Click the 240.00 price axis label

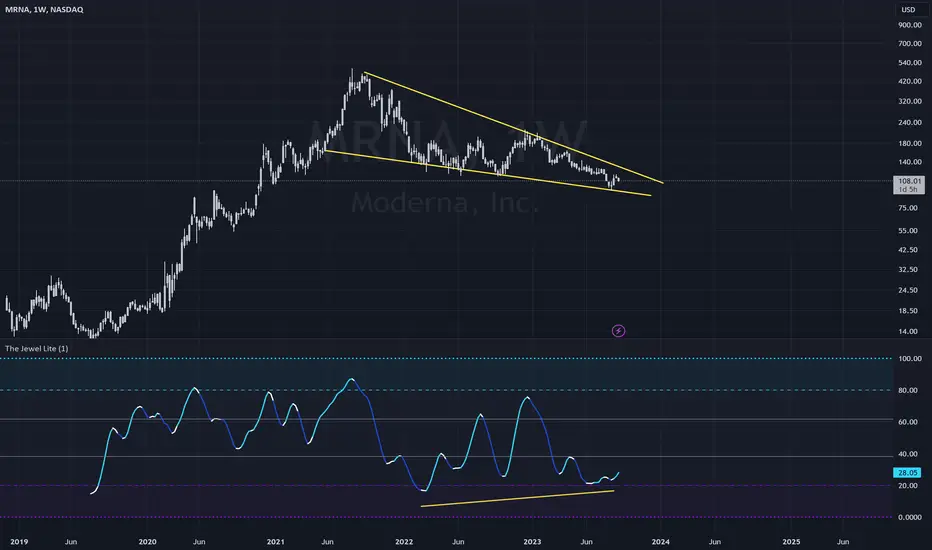click(910, 123)
